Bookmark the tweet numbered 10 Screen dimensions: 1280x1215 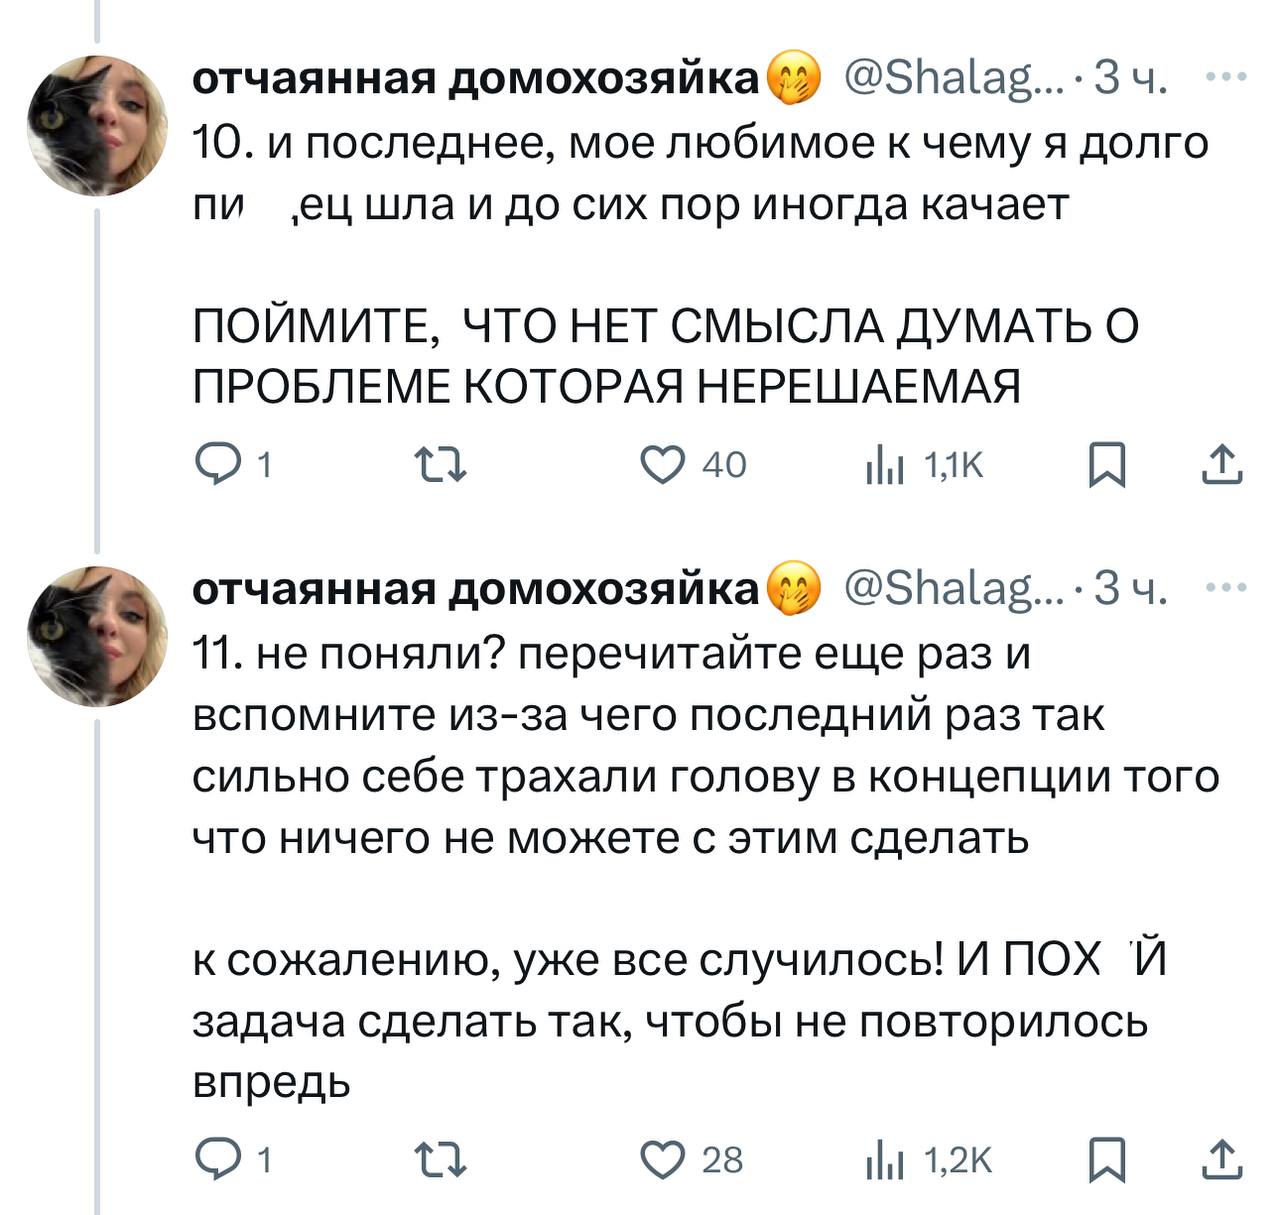click(1107, 465)
